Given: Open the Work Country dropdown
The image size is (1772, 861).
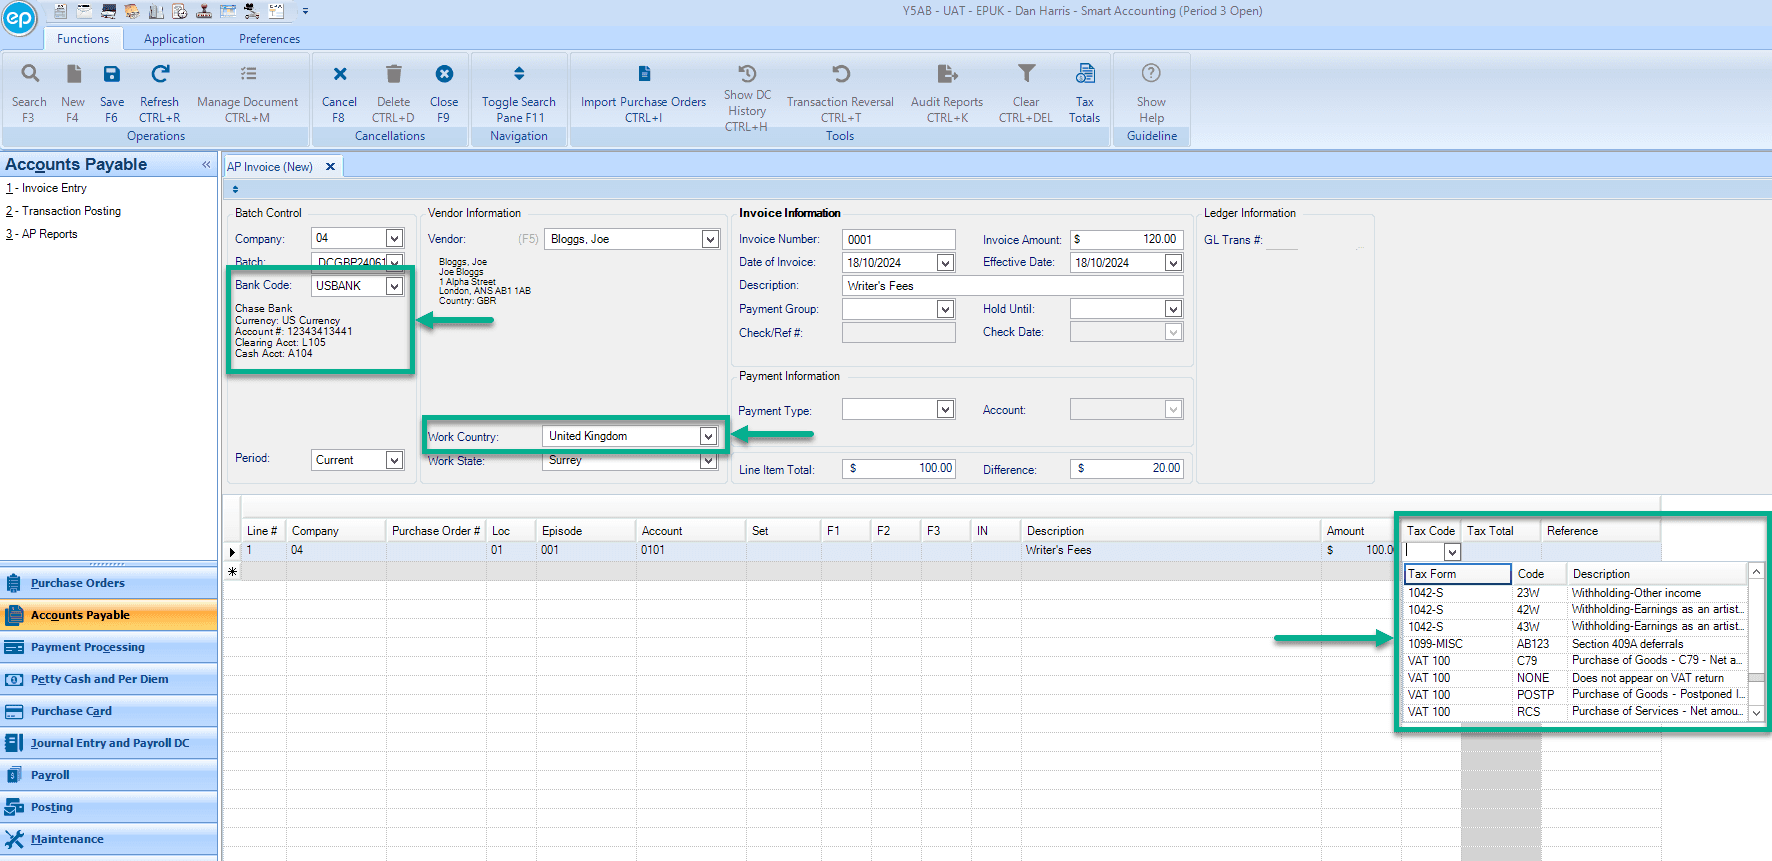Looking at the screenshot, I should click(708, 436).
